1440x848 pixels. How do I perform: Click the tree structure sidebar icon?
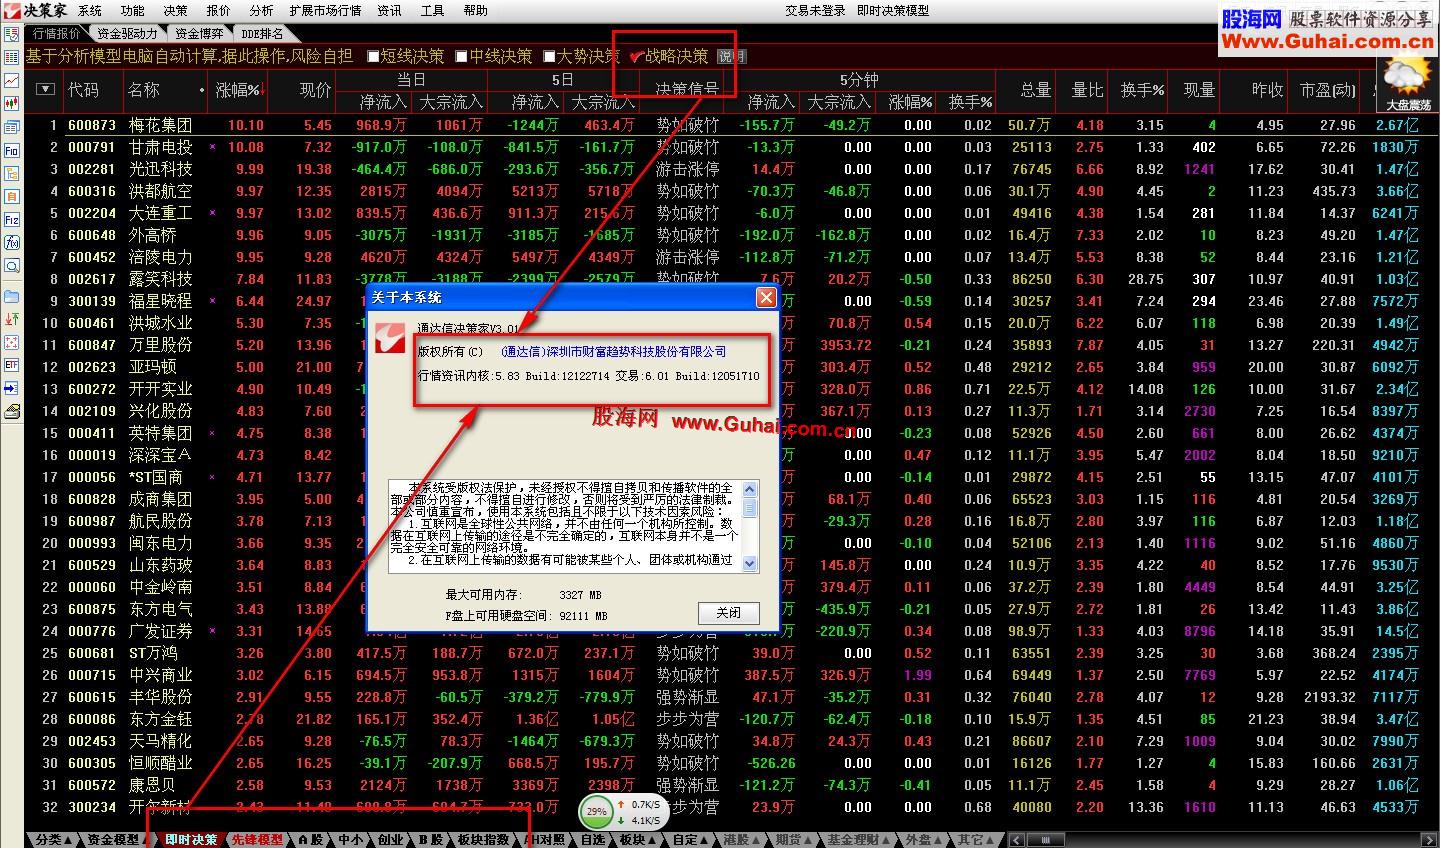[12, 174]
